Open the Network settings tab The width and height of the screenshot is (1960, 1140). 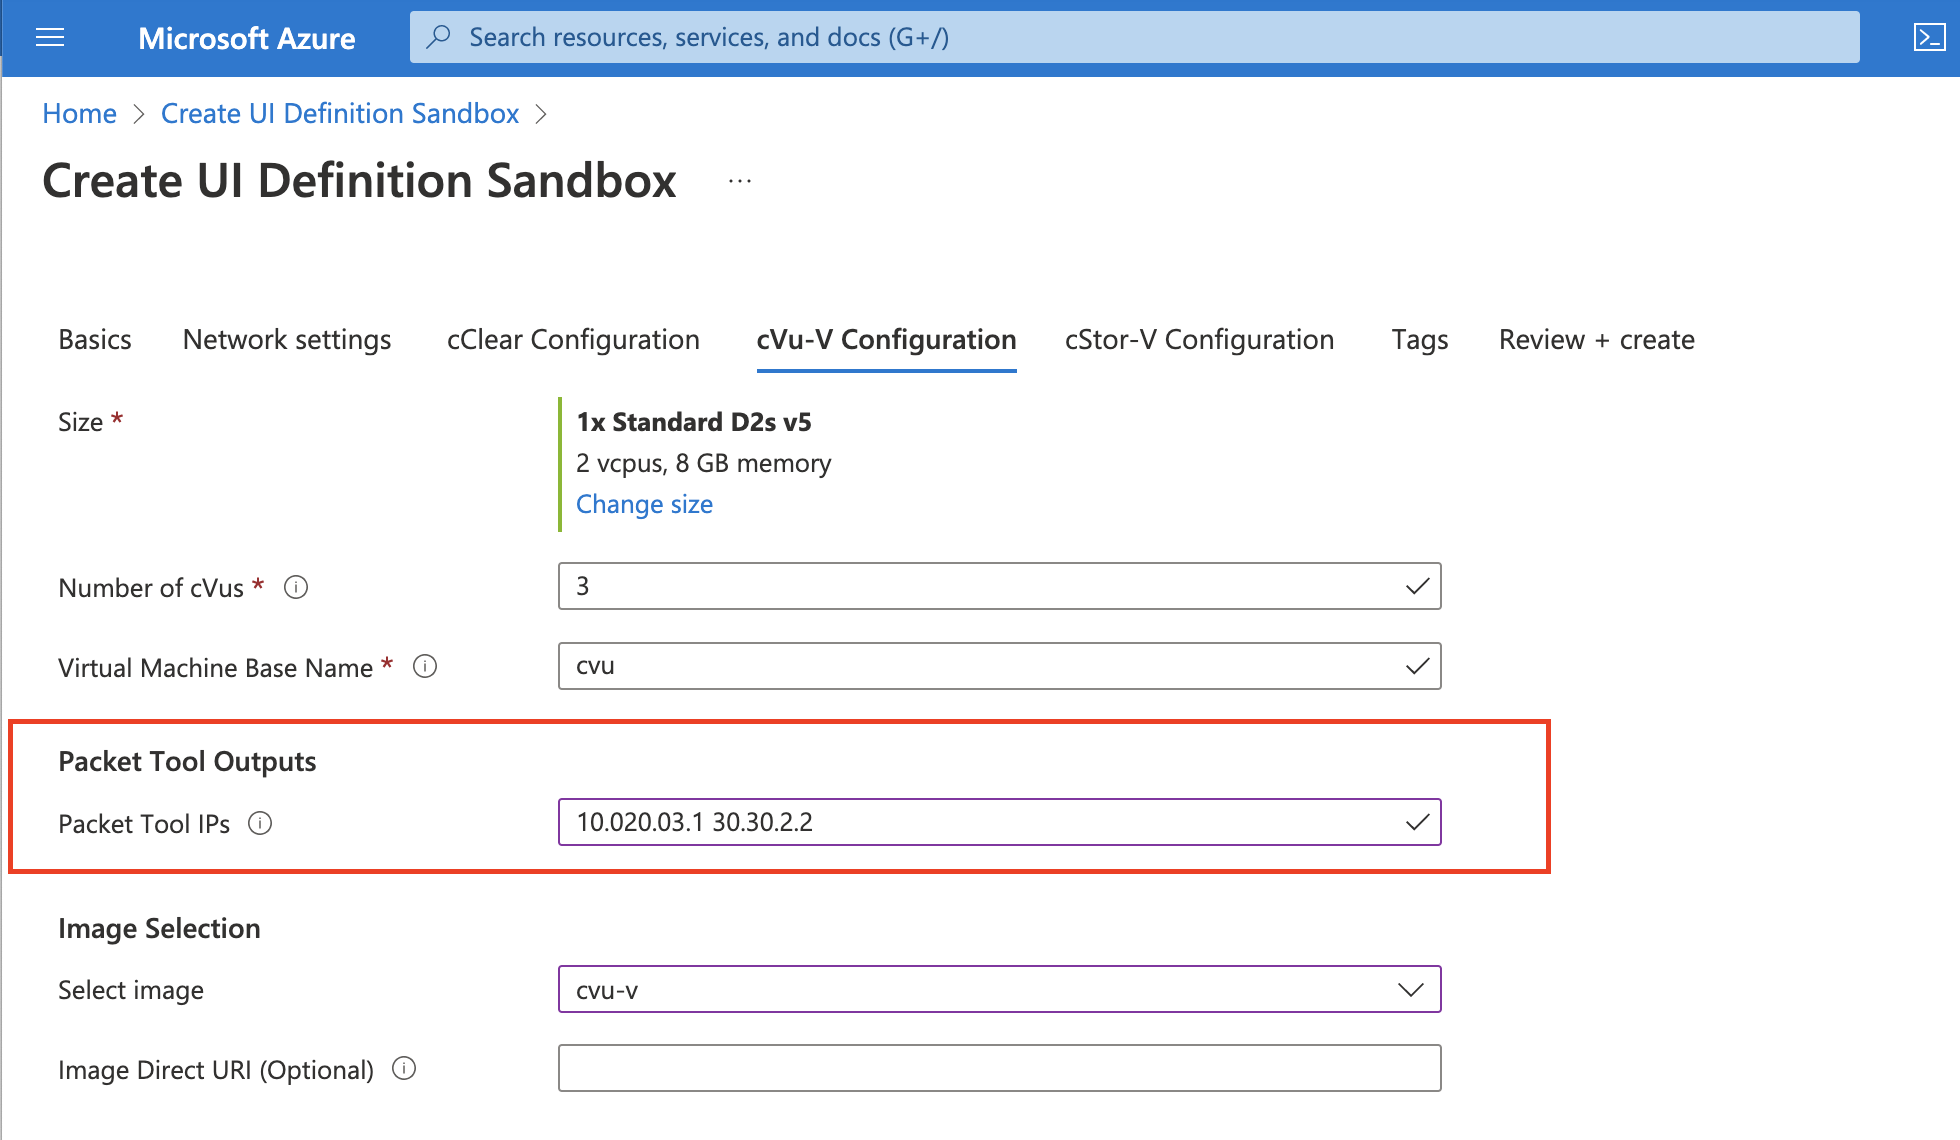(287, 340)
